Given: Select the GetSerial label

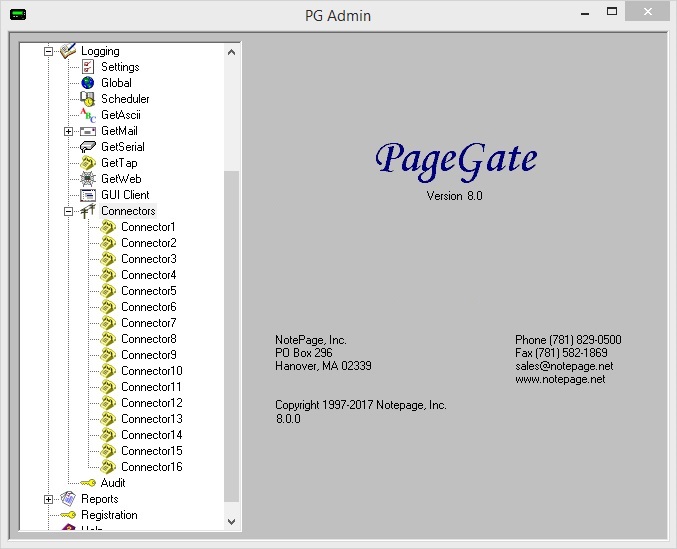Looking at the screenshot, I should [x=123, y=147].
